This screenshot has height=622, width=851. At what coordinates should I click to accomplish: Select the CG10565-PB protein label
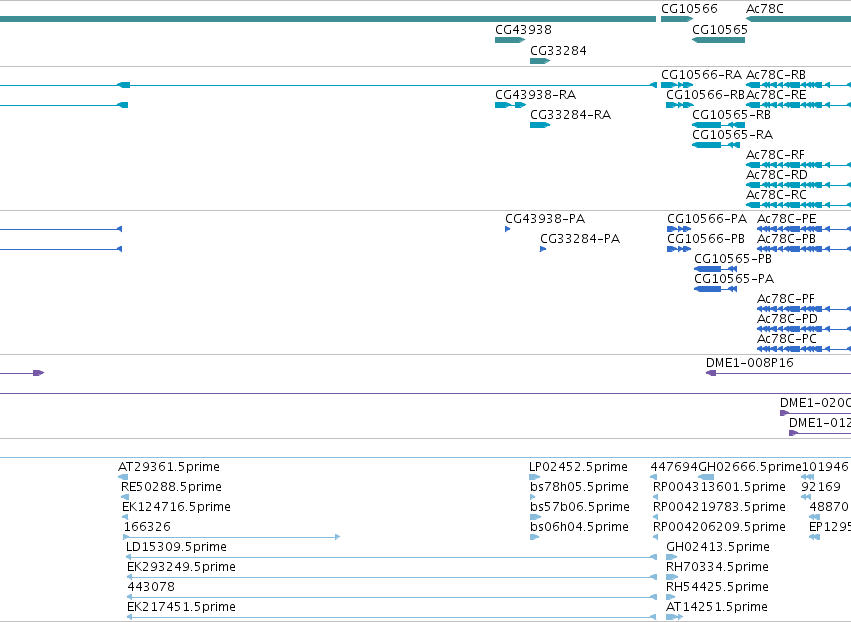click(x=733, y=259)
